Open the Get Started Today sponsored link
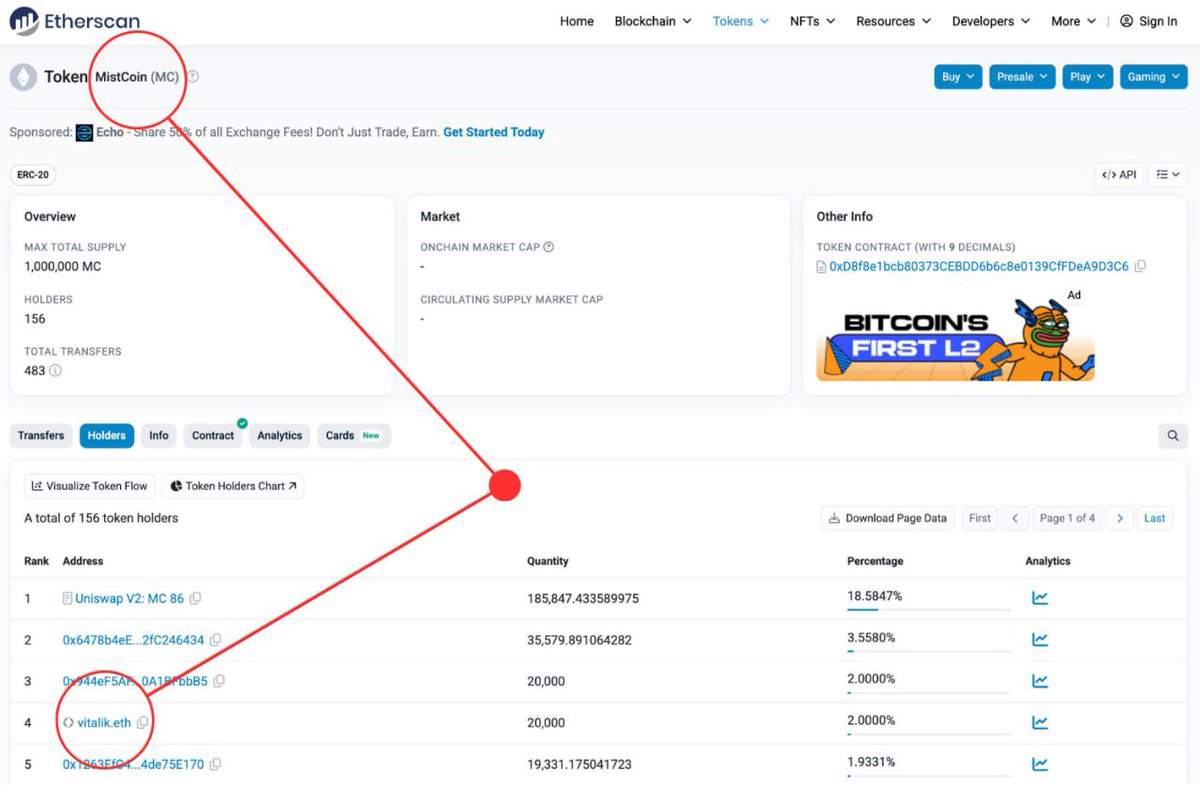Image resolution: width=1200 pixels, height=800 pixels. pos(494,132)
